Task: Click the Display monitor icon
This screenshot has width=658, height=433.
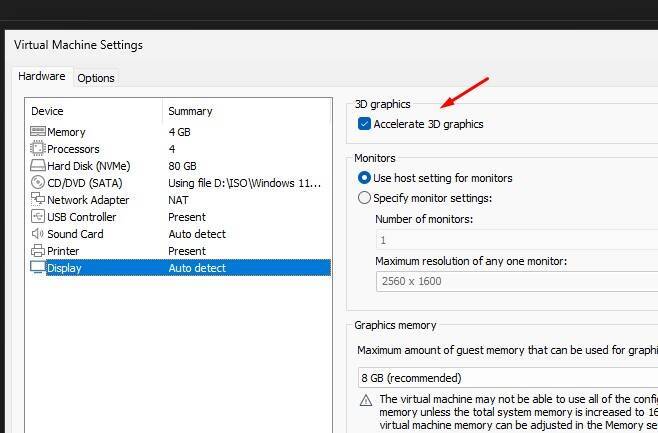Action: (x=38, y=267)
